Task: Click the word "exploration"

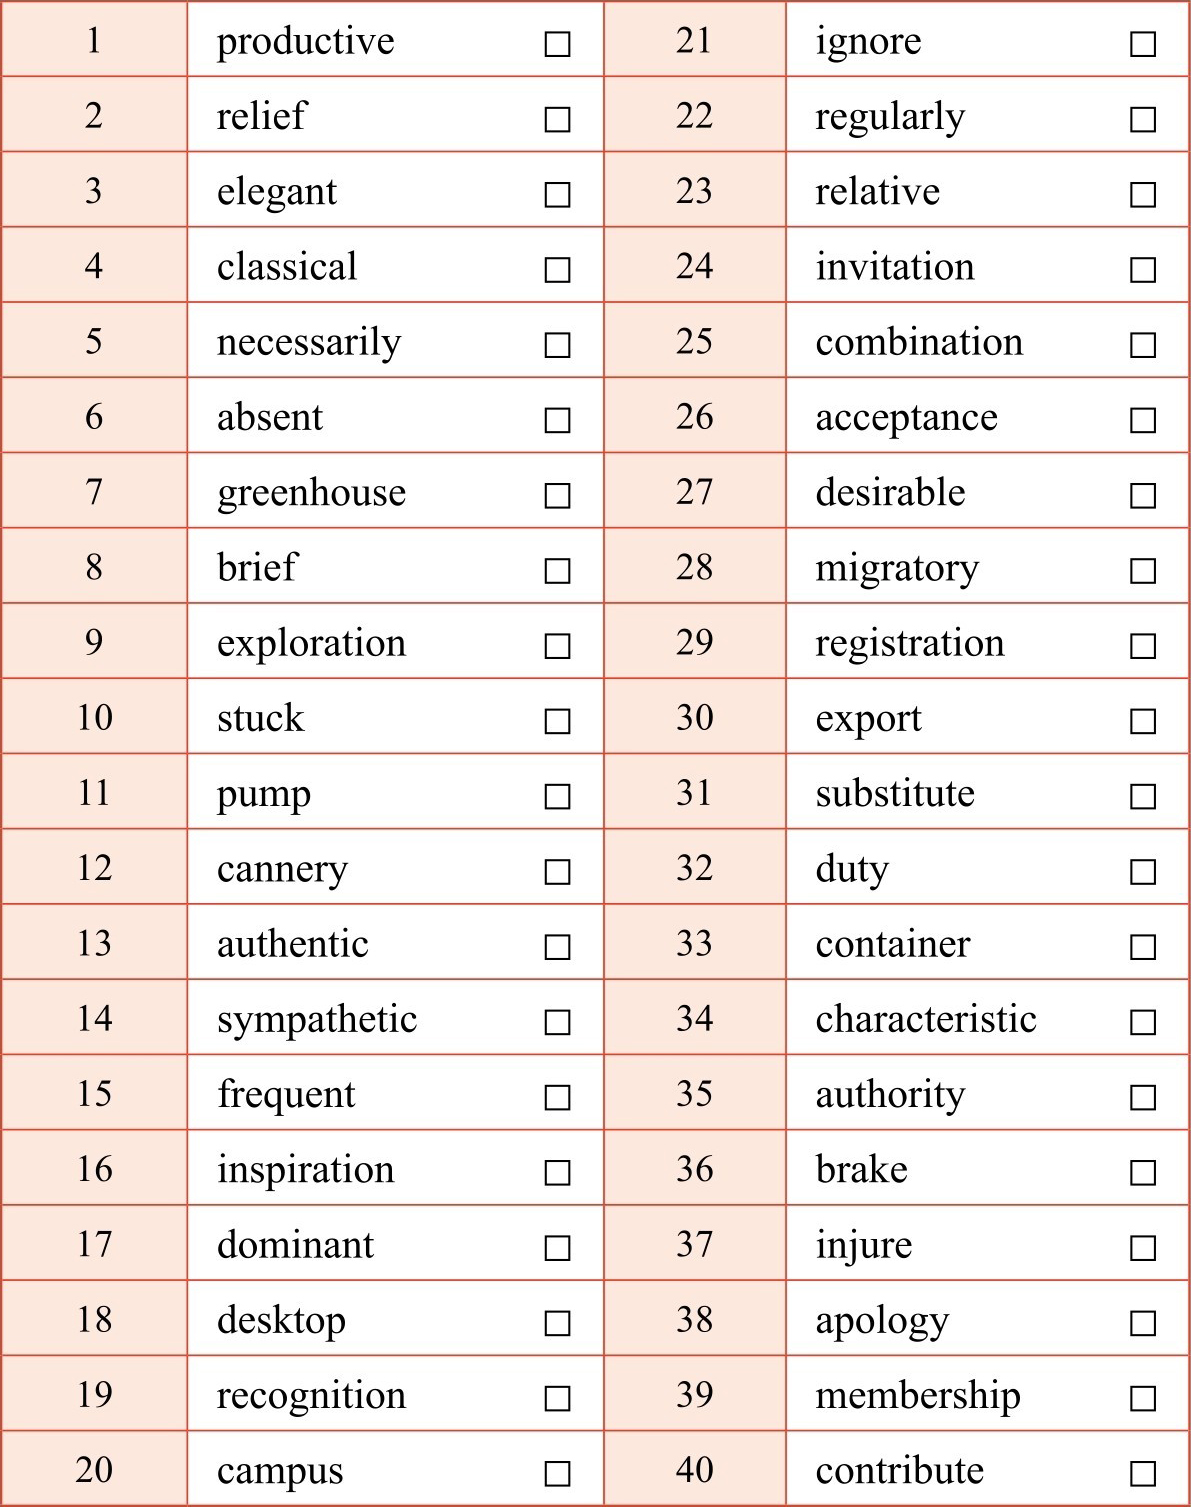Action: tap(311, 643)
